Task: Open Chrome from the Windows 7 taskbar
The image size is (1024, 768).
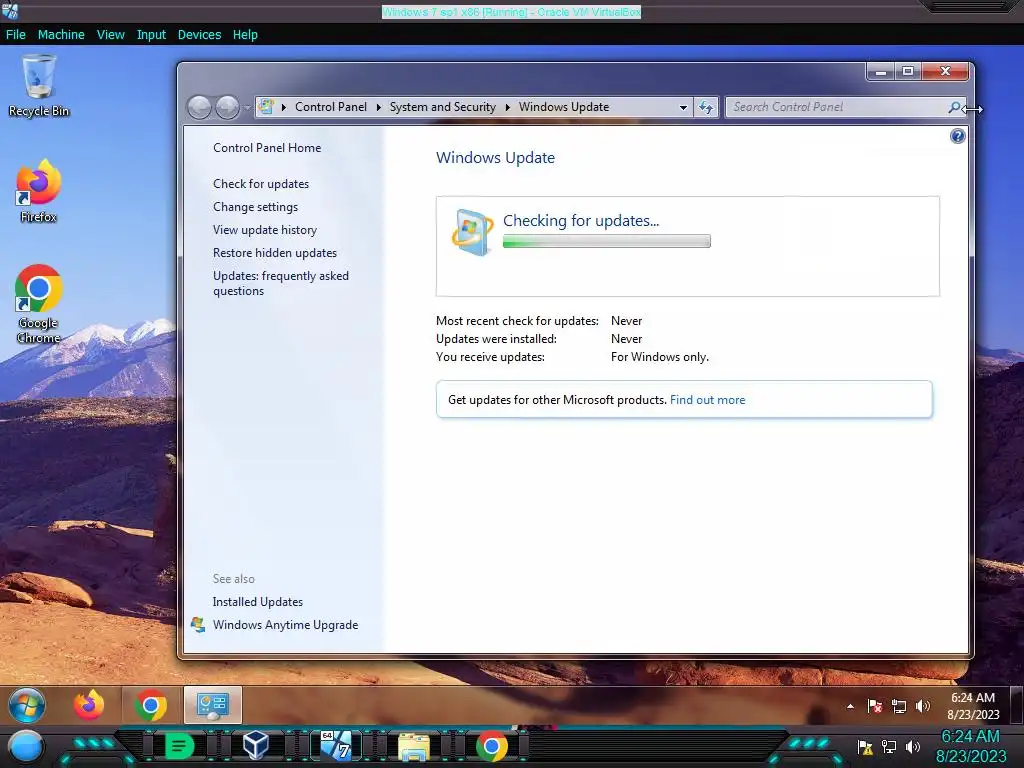Action: 150,705
